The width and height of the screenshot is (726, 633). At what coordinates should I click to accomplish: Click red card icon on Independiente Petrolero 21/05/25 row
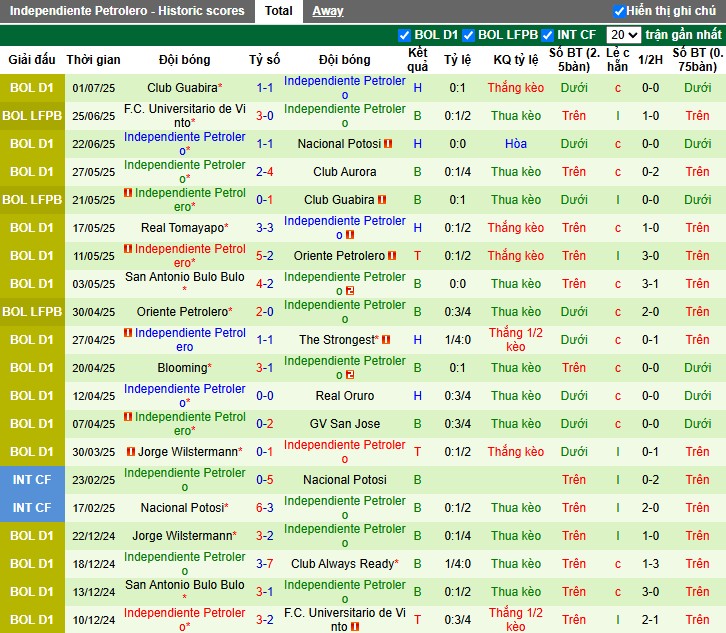point(128,193)
